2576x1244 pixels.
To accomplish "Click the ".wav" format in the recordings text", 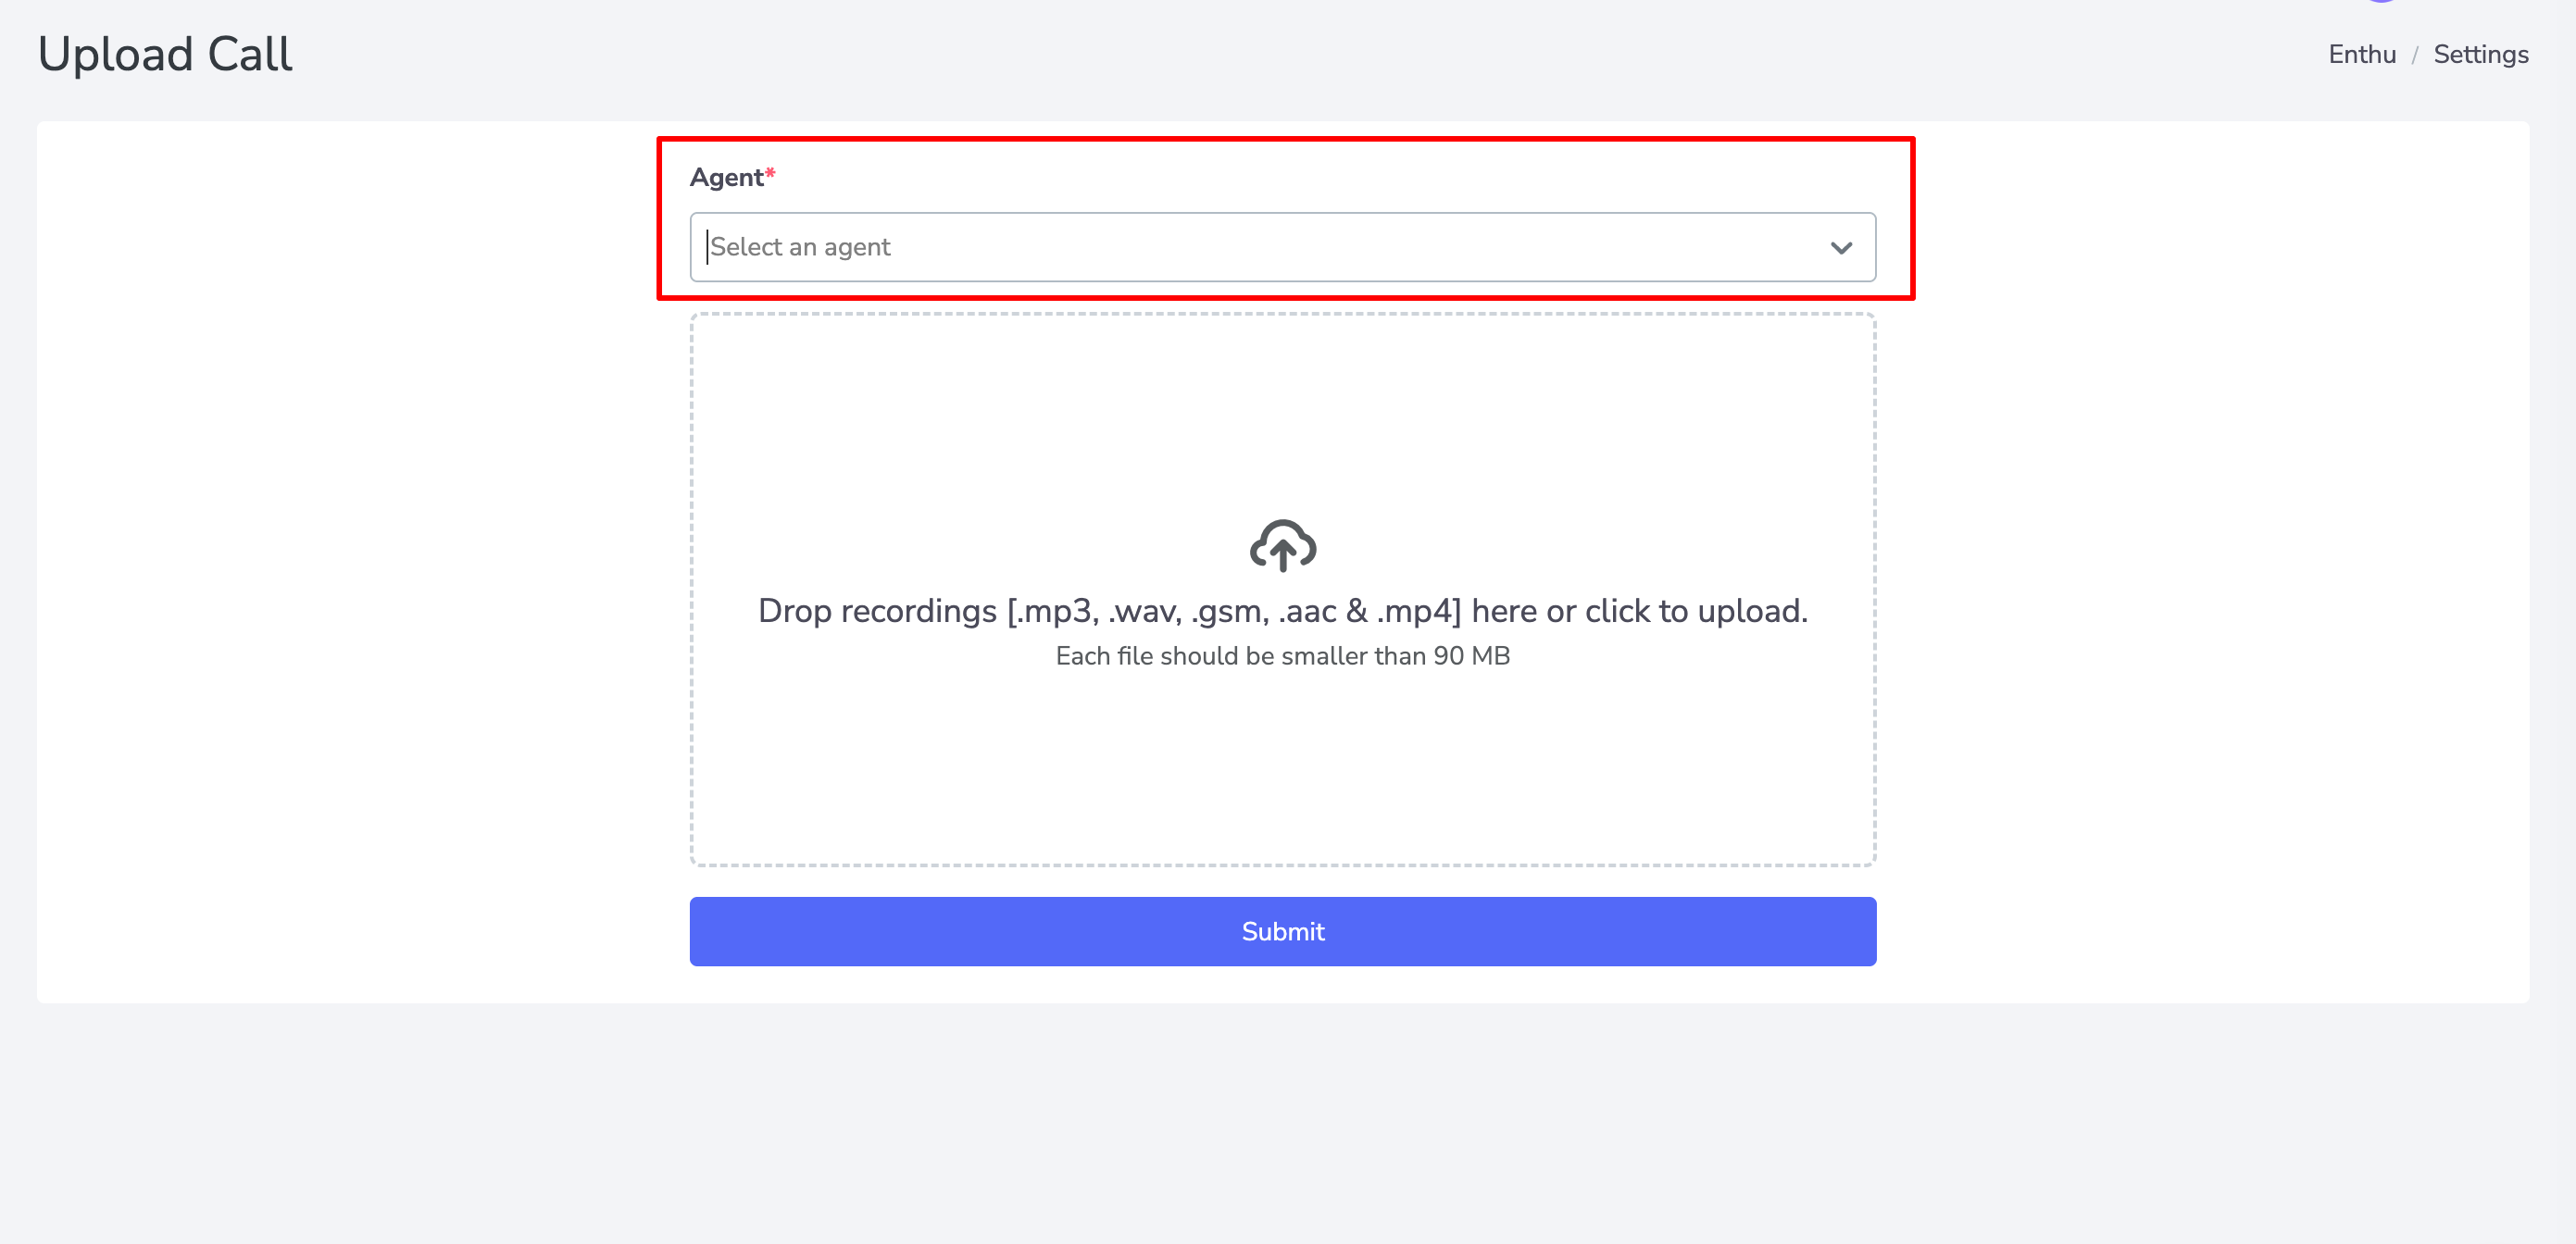I will [x=1146, y=611].
